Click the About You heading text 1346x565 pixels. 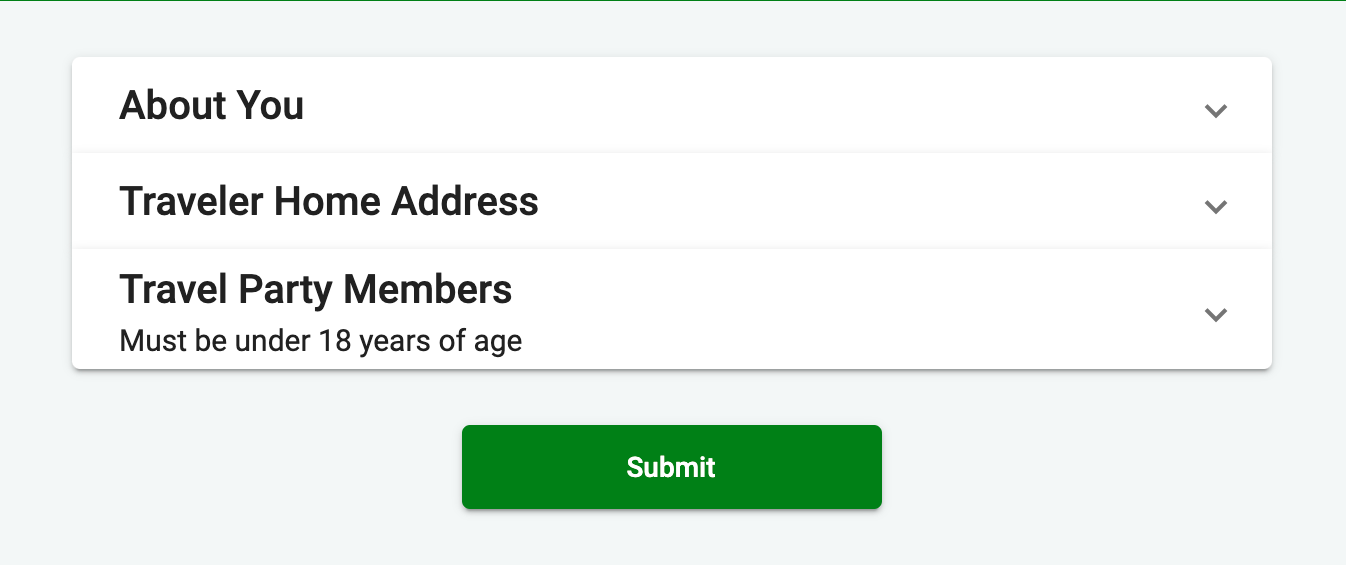pos(212,106)
